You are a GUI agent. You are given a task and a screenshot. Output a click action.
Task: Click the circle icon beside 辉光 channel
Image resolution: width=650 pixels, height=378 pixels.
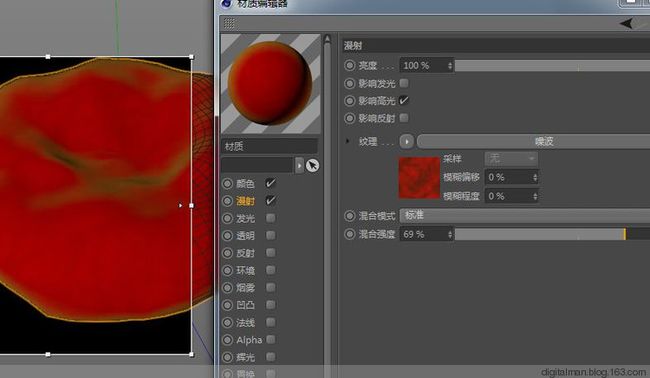click(x=228, y=357)
